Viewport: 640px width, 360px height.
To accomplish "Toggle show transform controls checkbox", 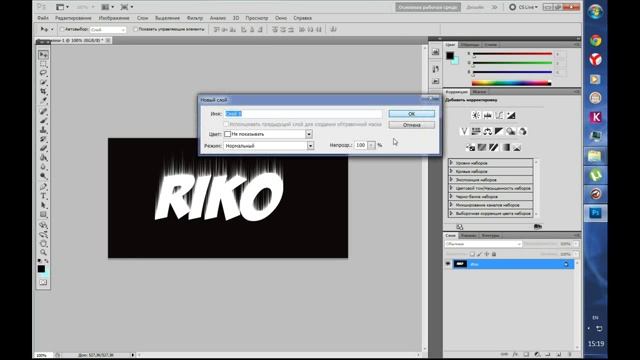I will coord(135,29).
